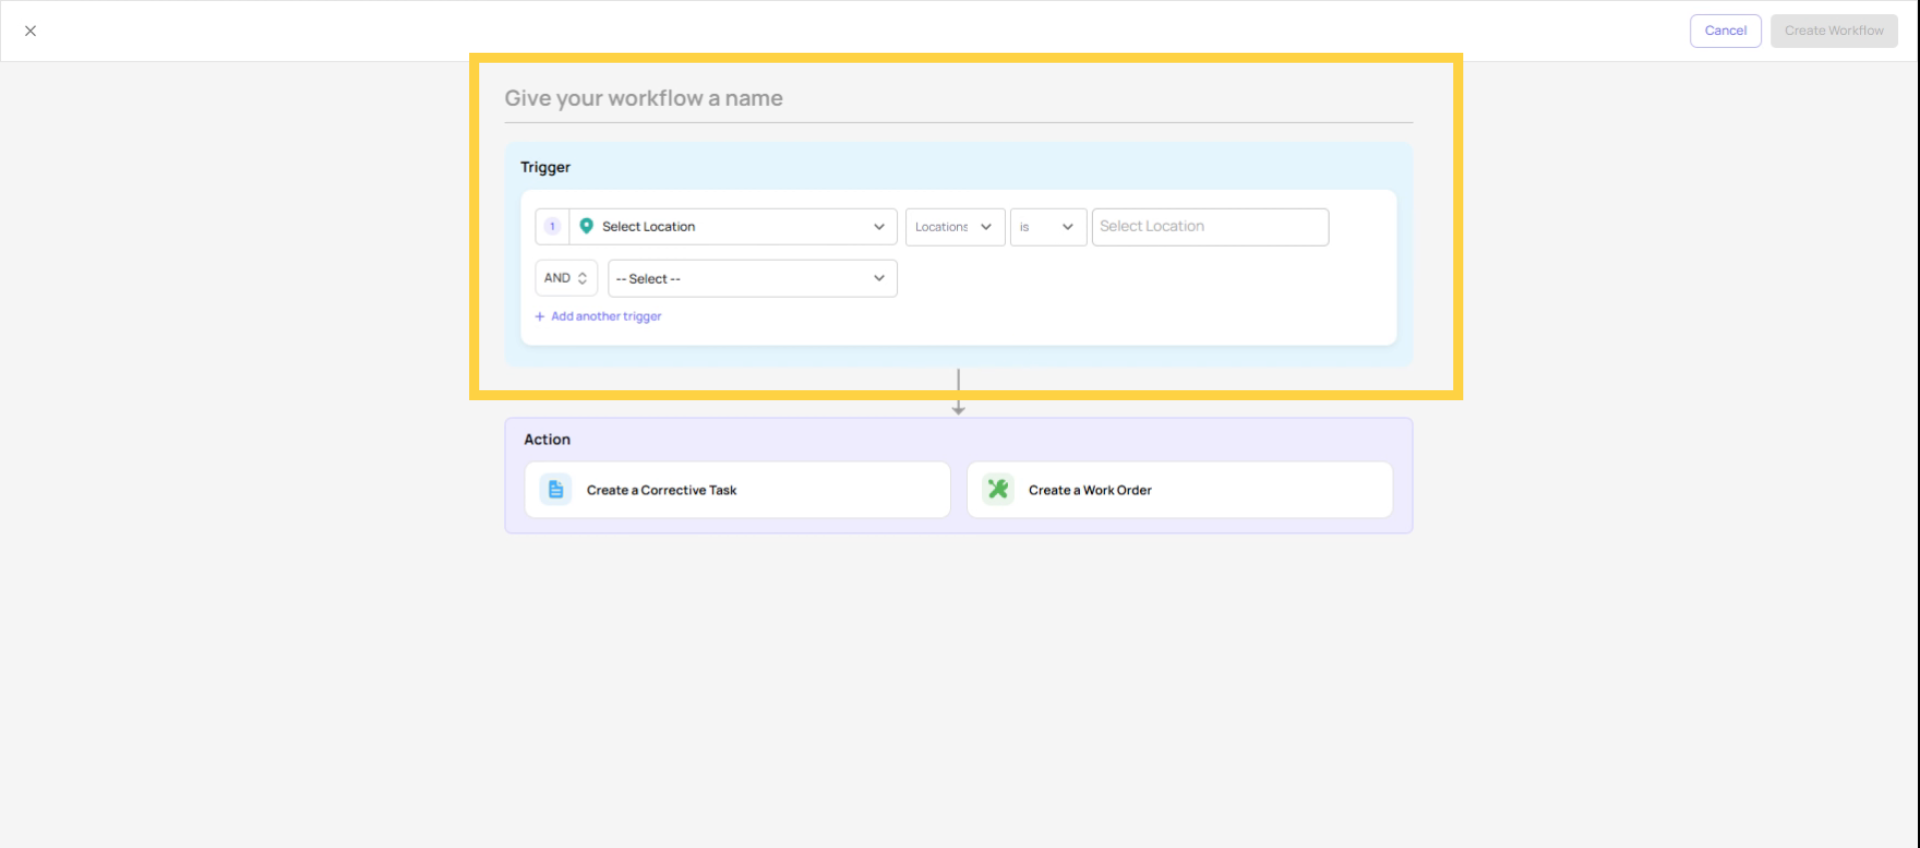Open the '-- Select --' trigger dropdown

(x=752, y=278)
